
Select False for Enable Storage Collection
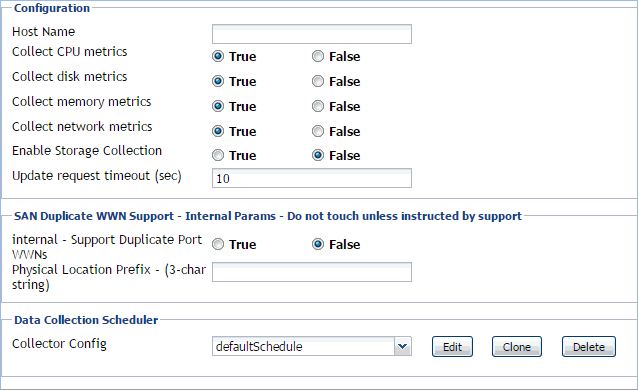pyautogui.click(x=318, y=155)
